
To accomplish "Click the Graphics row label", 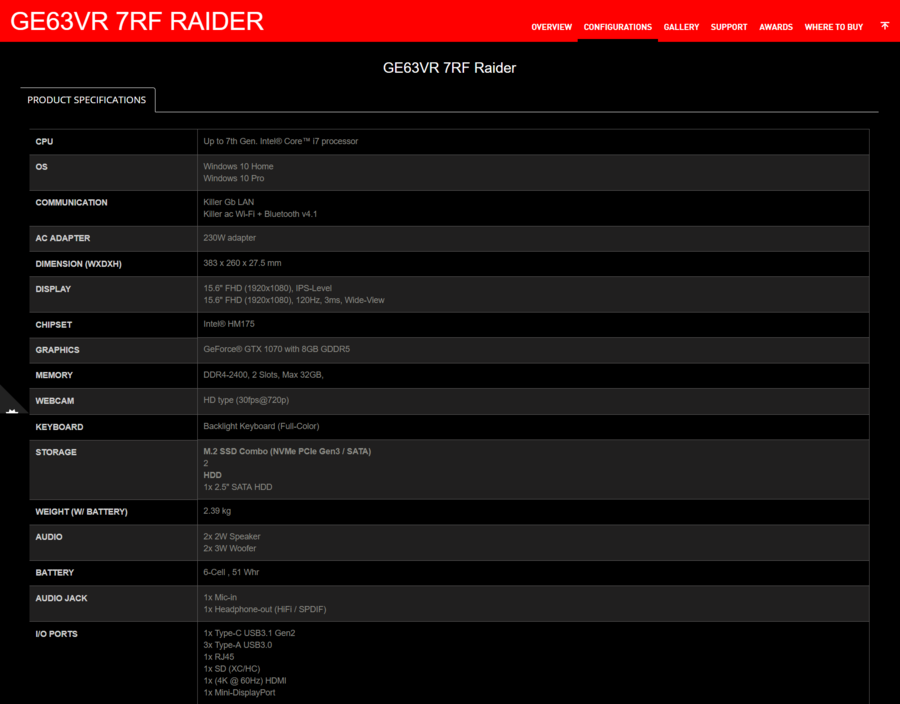I will click(57, 350).
